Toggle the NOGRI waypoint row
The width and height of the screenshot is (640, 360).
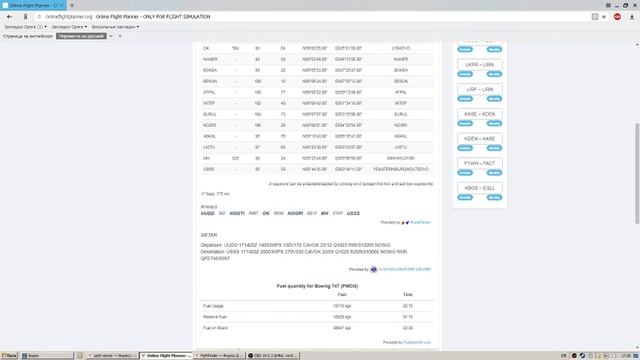[317, 125]
